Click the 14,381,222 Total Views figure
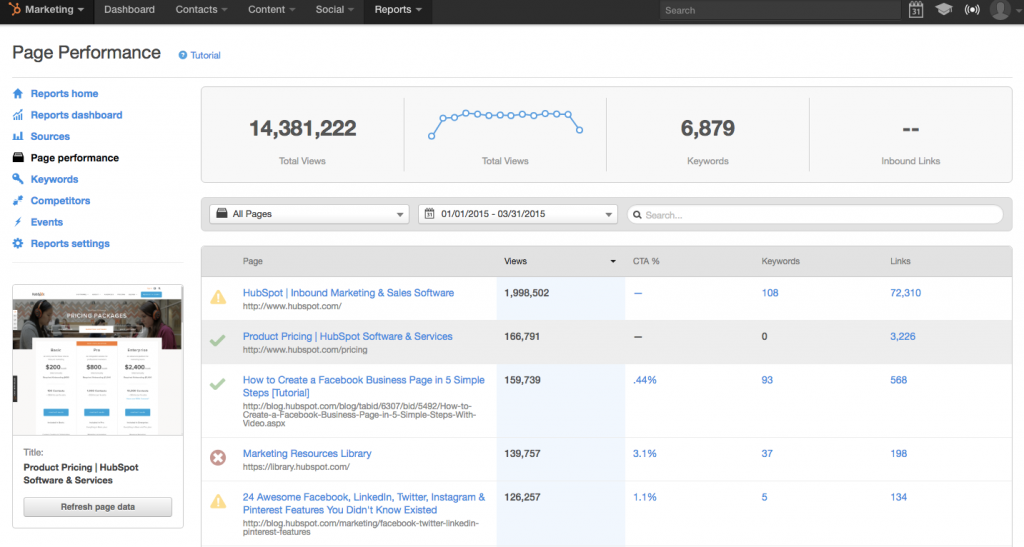This screenshot has height=547, width=1024. click(x=302, y=128)
